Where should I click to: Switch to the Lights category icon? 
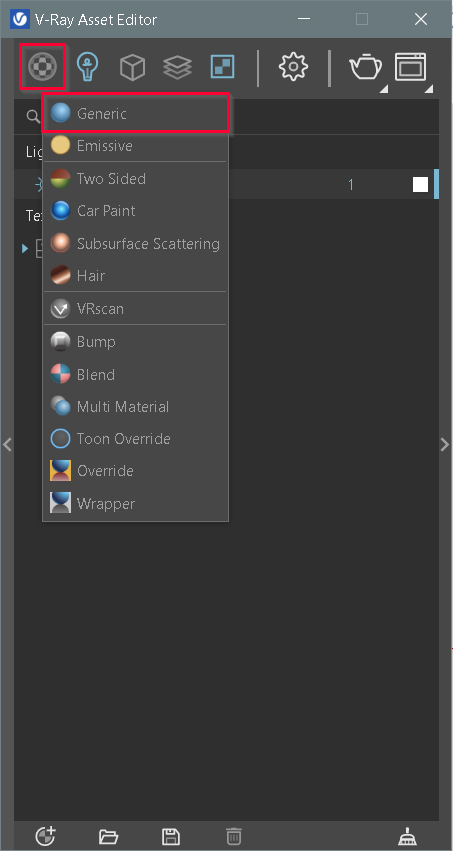pyautogui.click(x=87, y=67)
